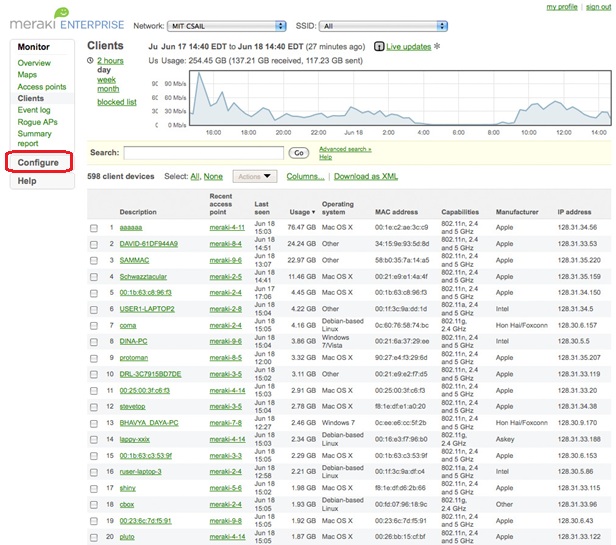This screenshot has height=545, width=616.
Task: Click usage value 76.47 GB
Action: pos(302,228)
